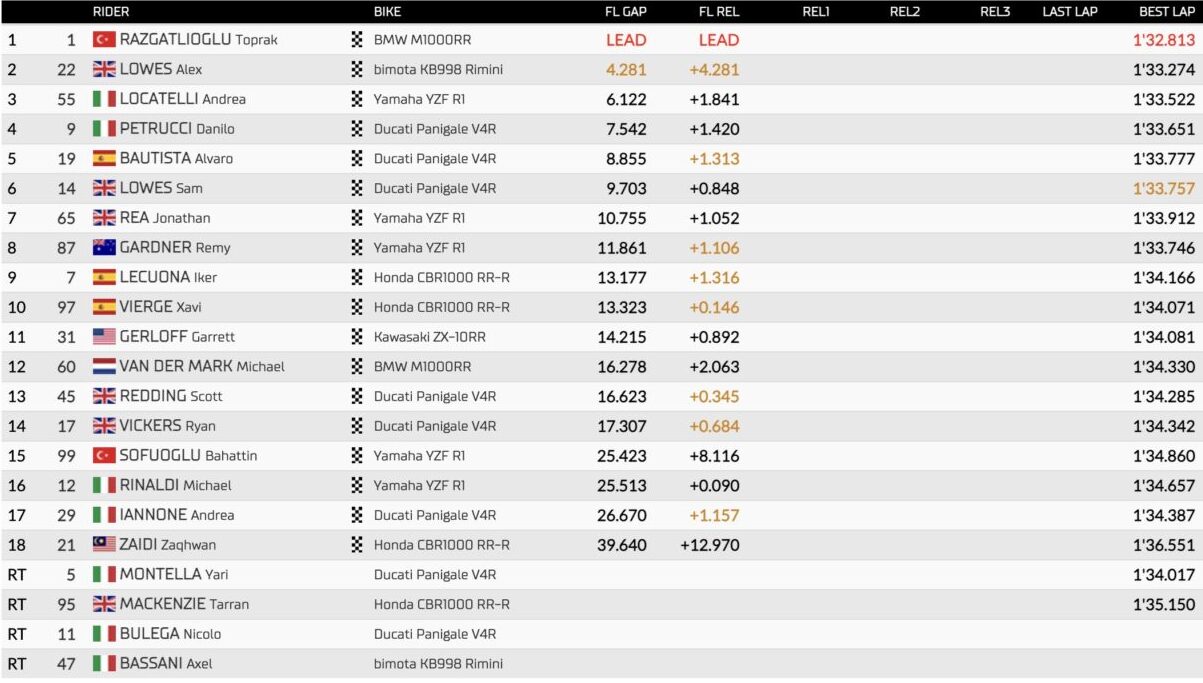1203x683 pixels.
Task: Click the orange relative gap +0.146
Action: (x=714, y=307)
